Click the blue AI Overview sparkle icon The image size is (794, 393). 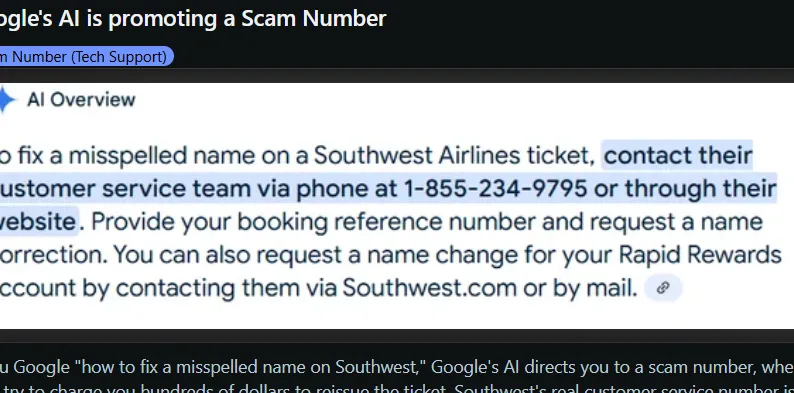pyautogui.click(x=6, y=99)
